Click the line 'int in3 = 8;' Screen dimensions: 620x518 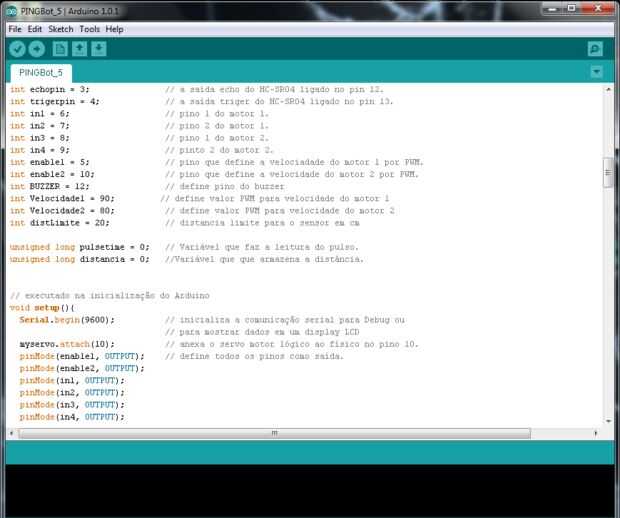coord(40,138)
